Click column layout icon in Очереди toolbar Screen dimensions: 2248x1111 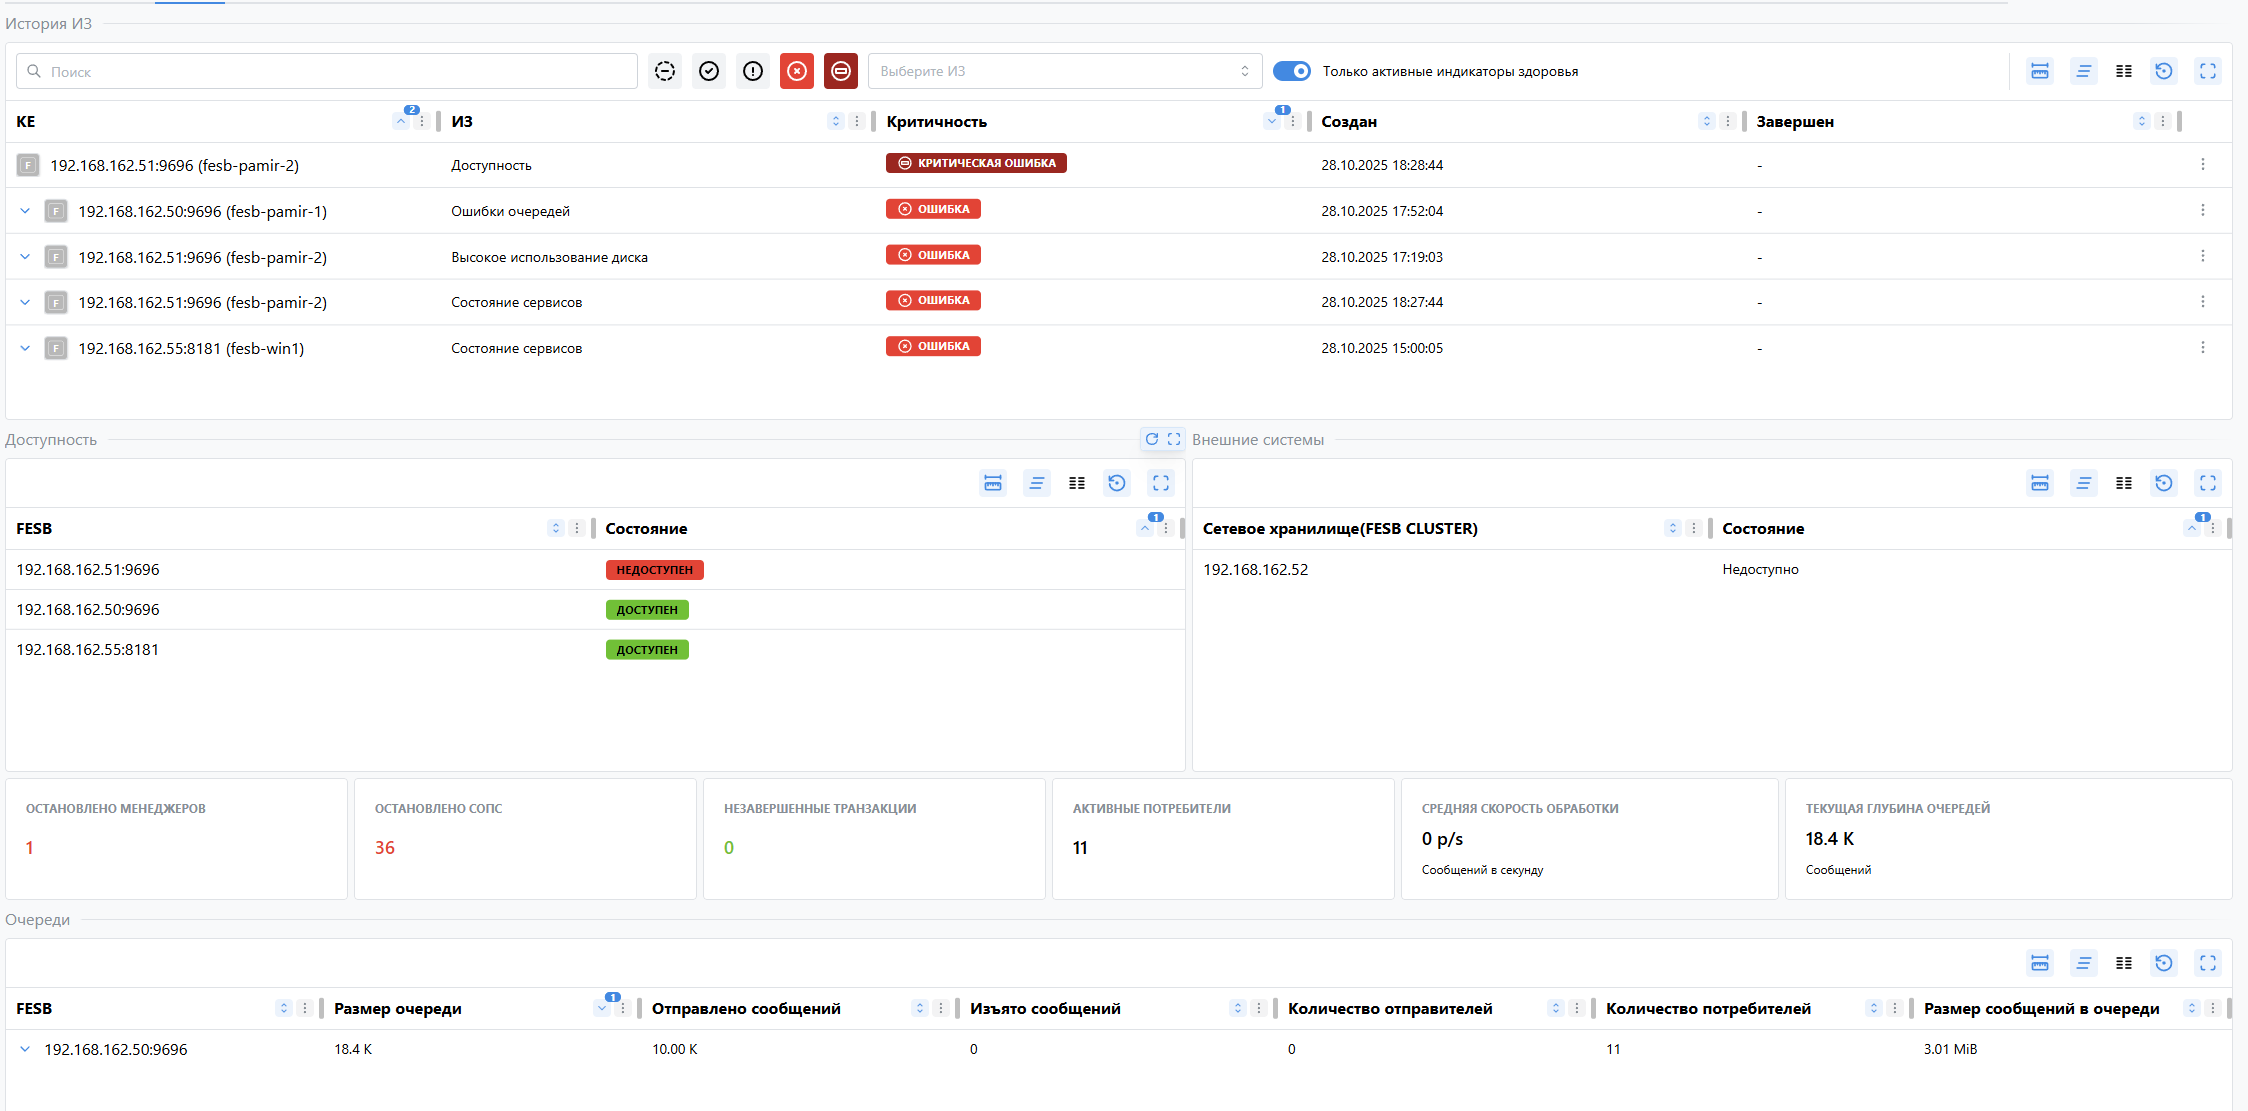pyautogui.click(x=2124, y=963)
